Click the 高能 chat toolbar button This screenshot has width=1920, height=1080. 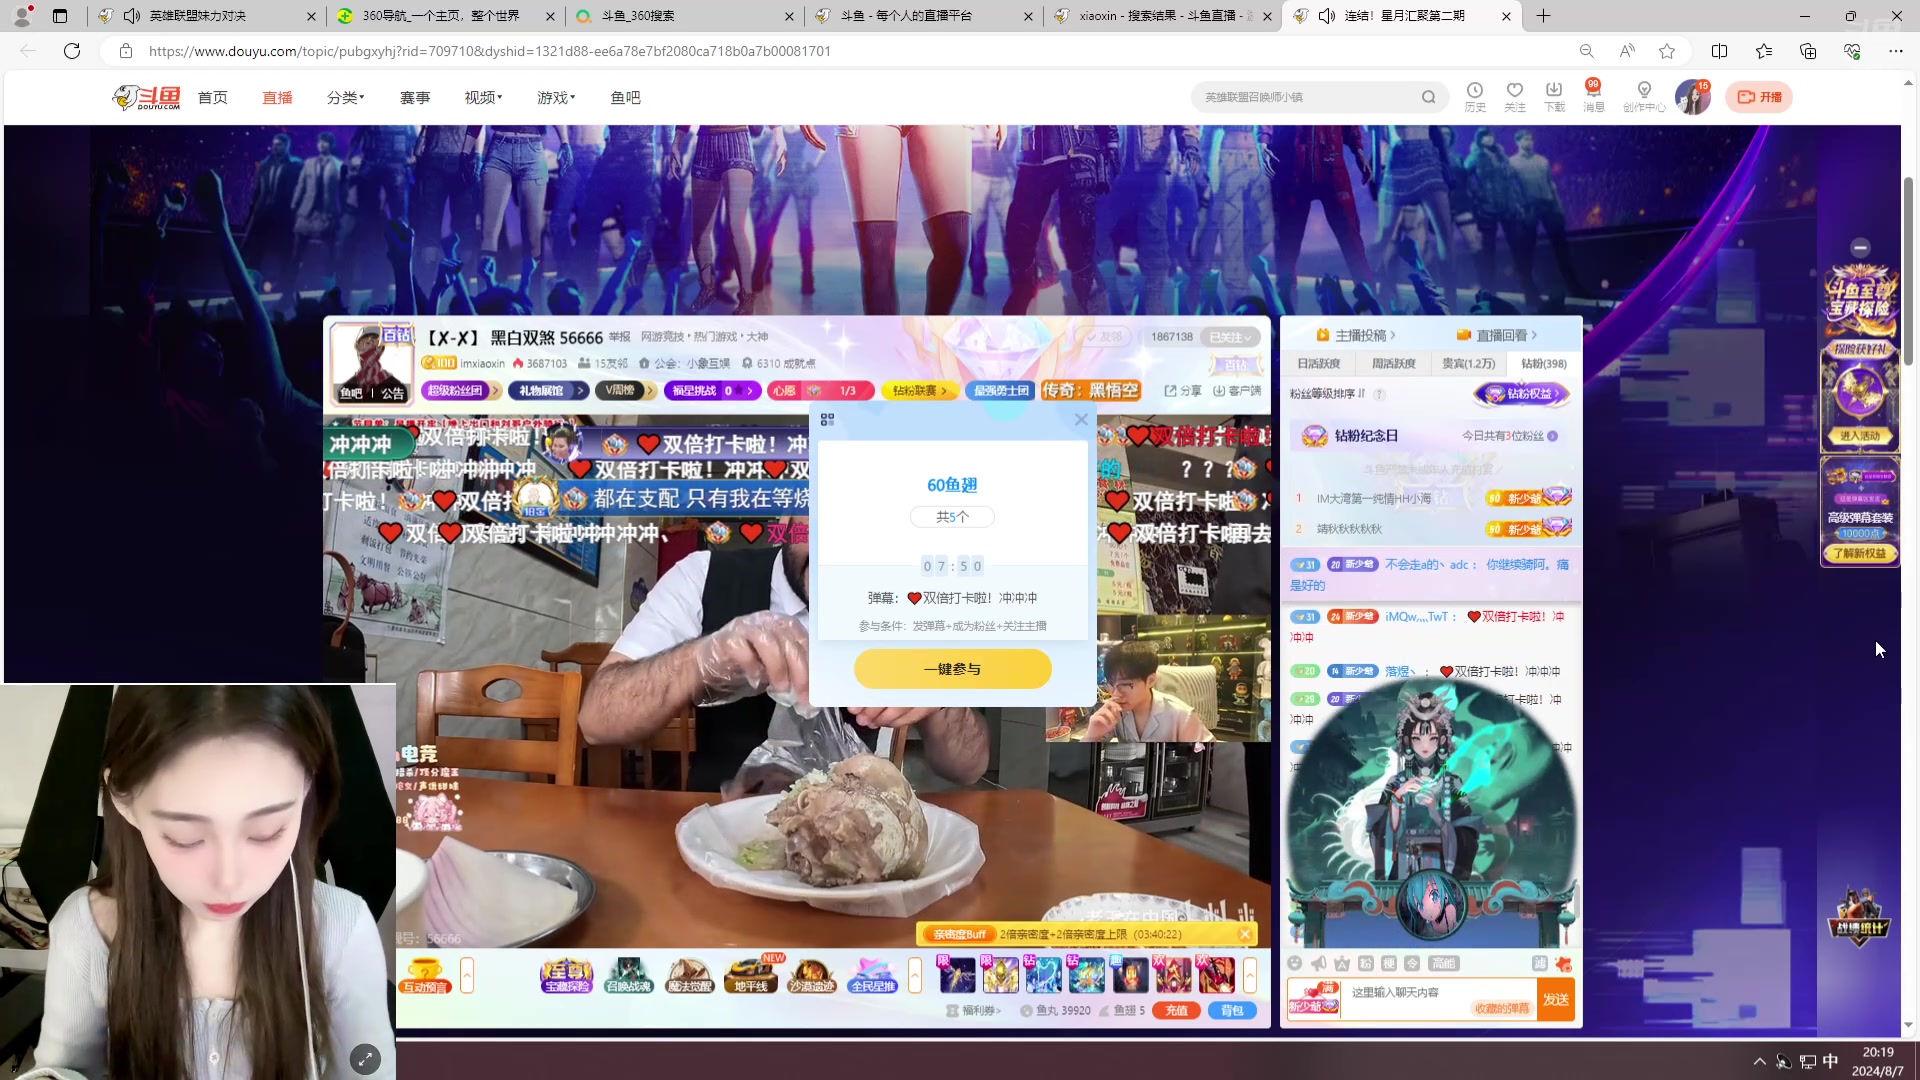[x=1443, y=963]
